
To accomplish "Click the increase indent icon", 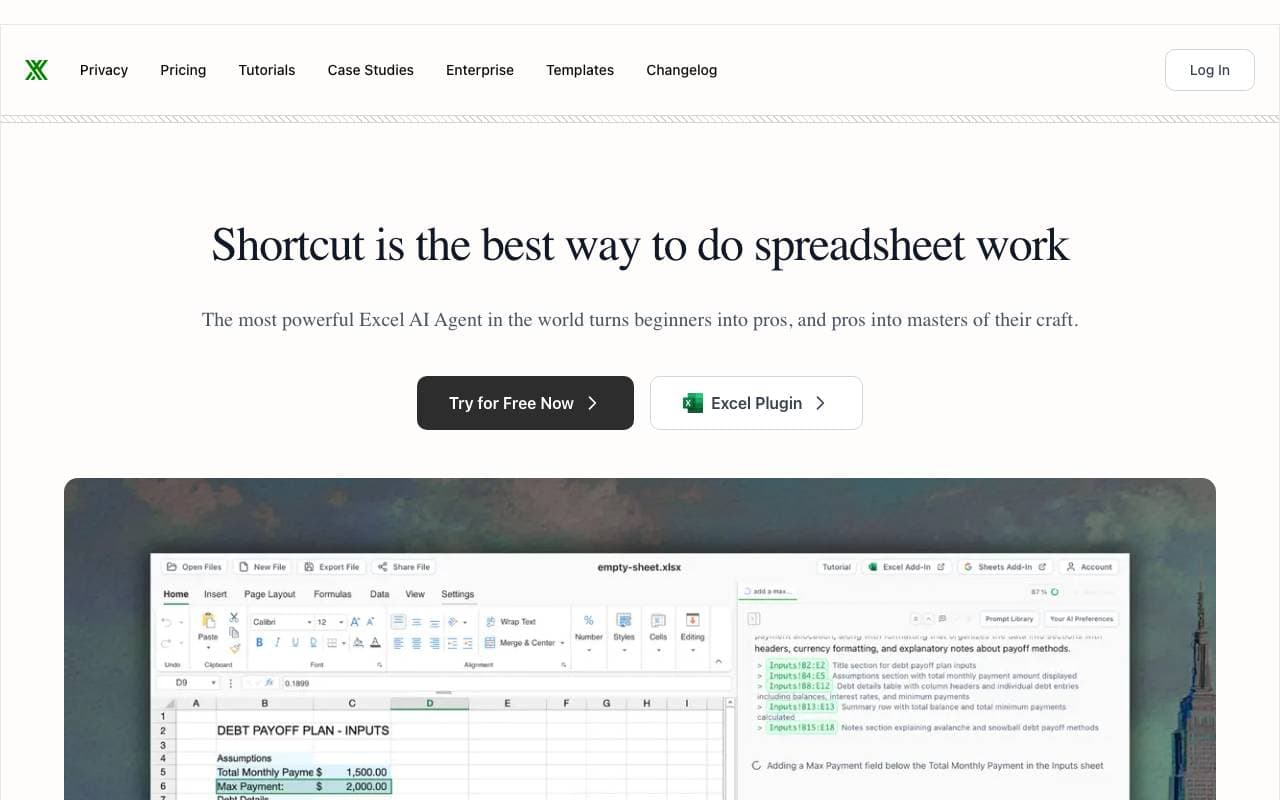I will (468, 643).
